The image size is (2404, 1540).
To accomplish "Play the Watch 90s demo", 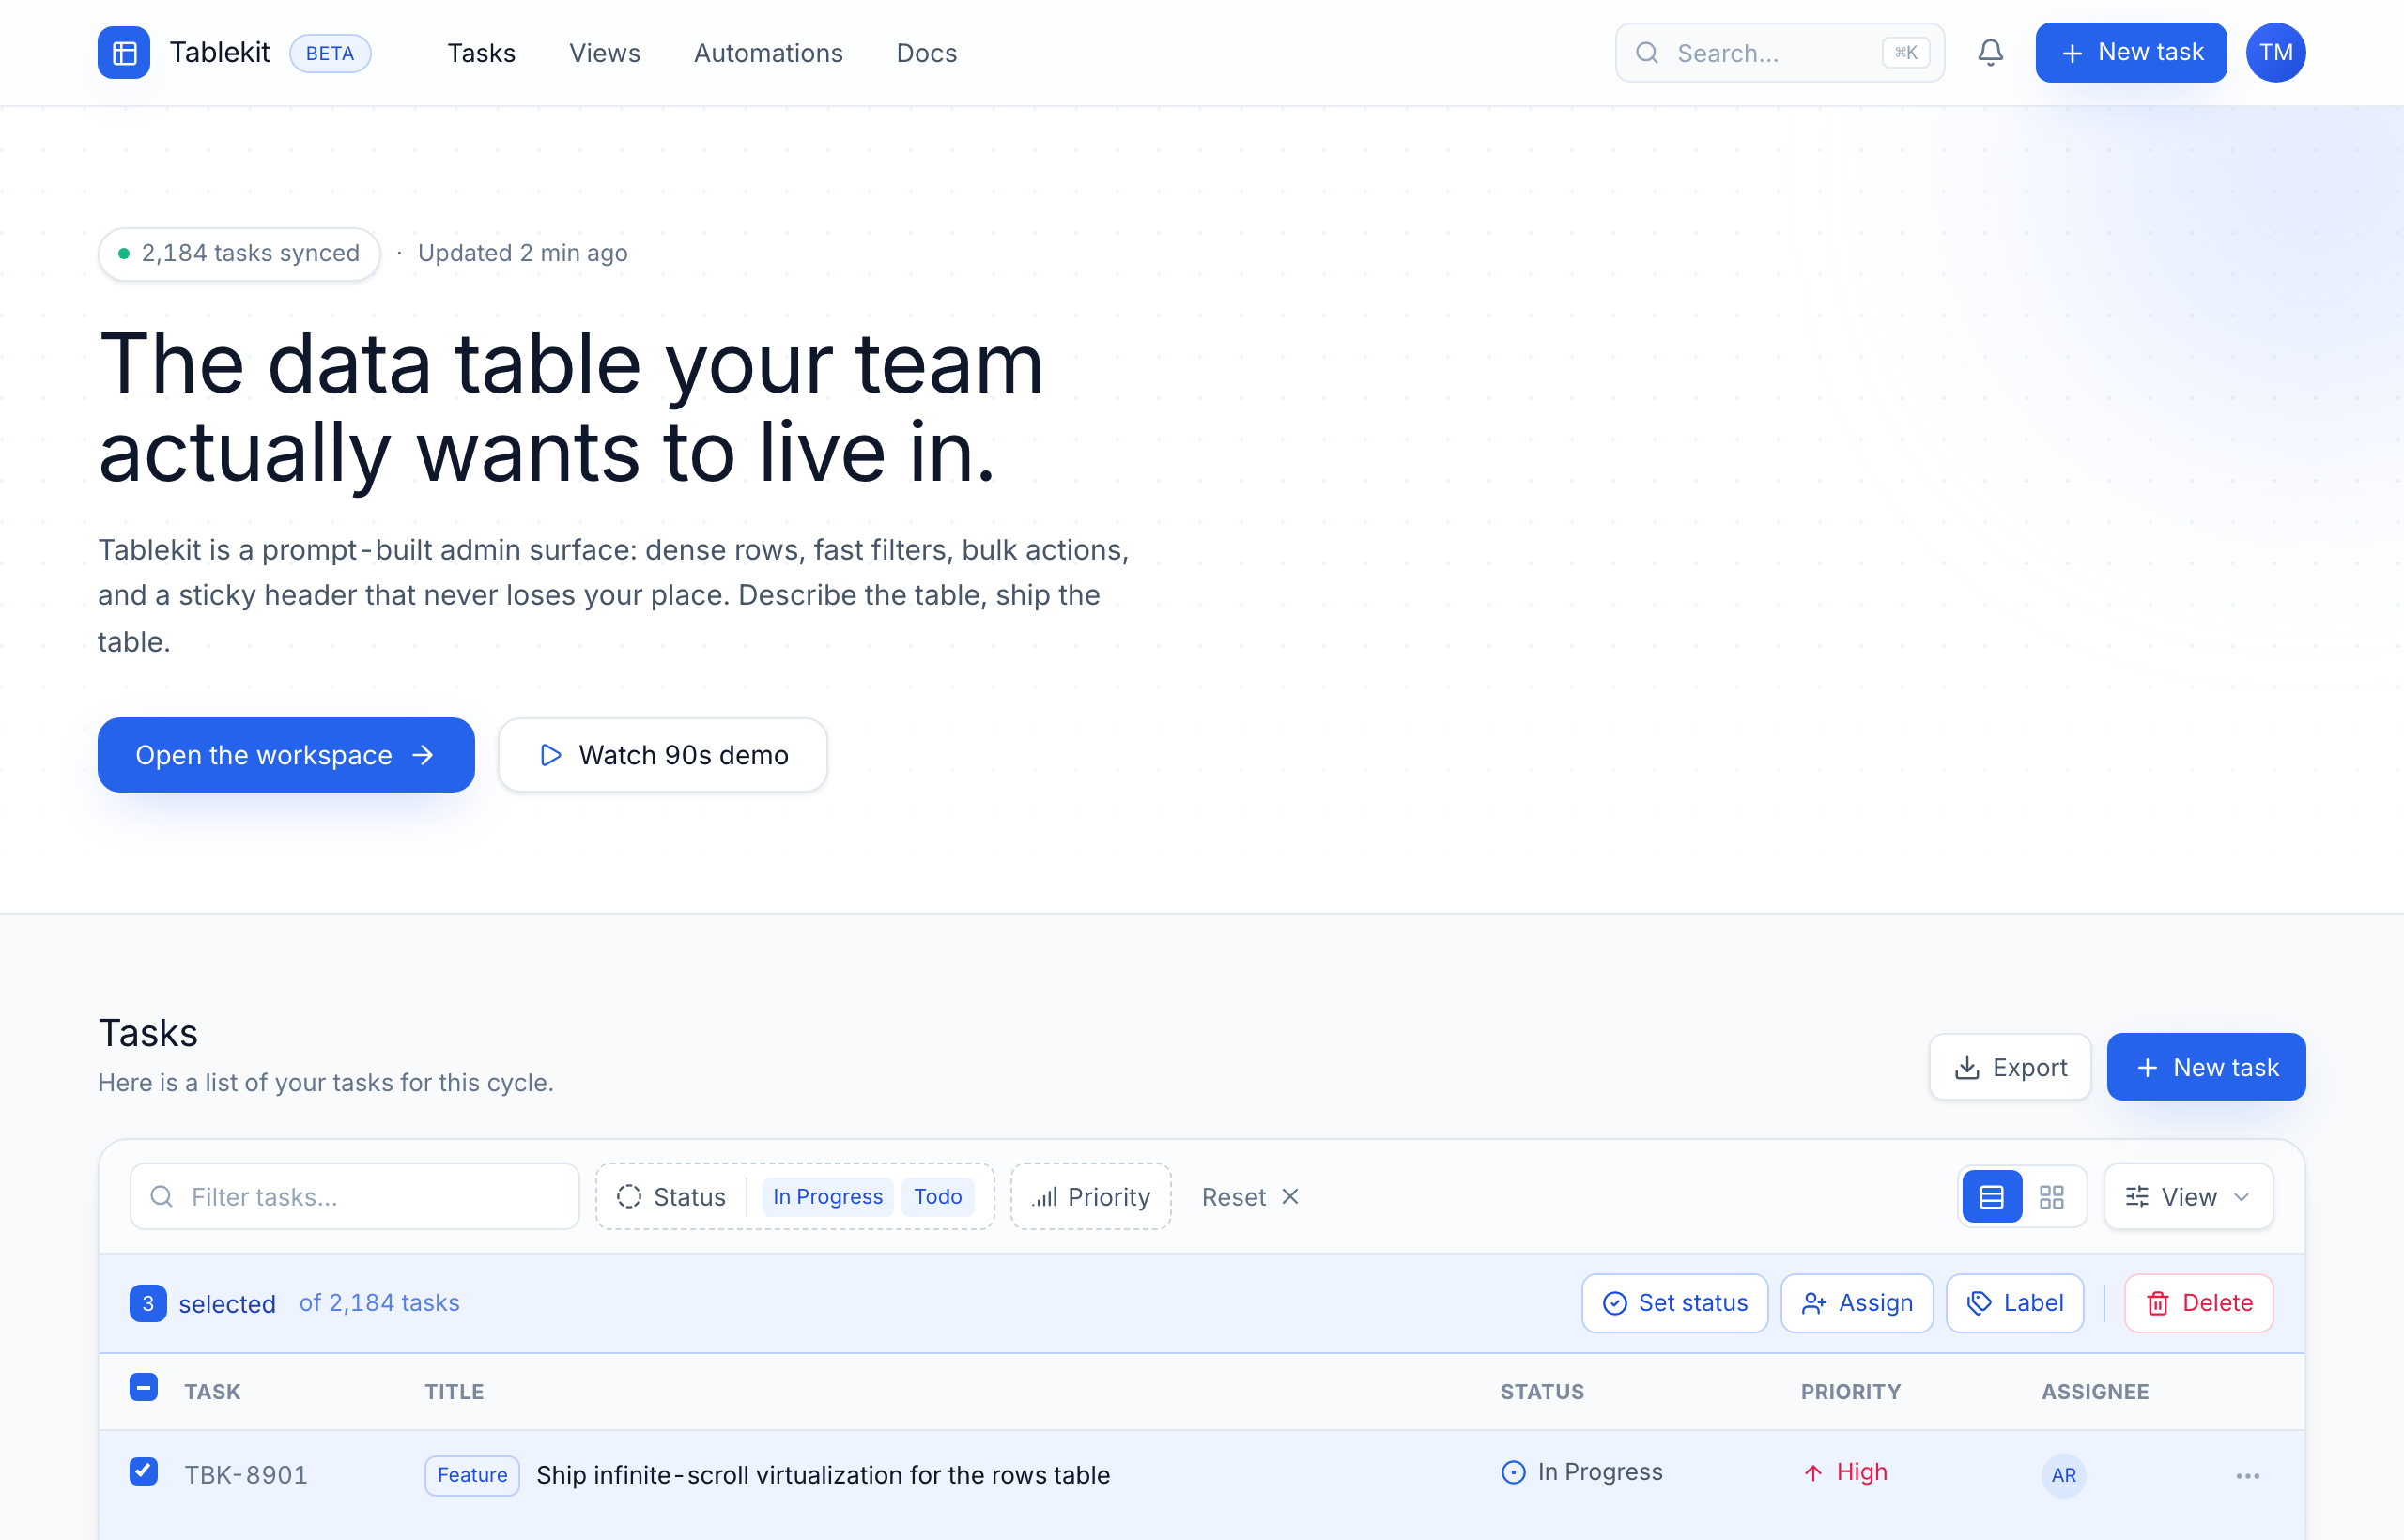I will [x=662, y=755].
